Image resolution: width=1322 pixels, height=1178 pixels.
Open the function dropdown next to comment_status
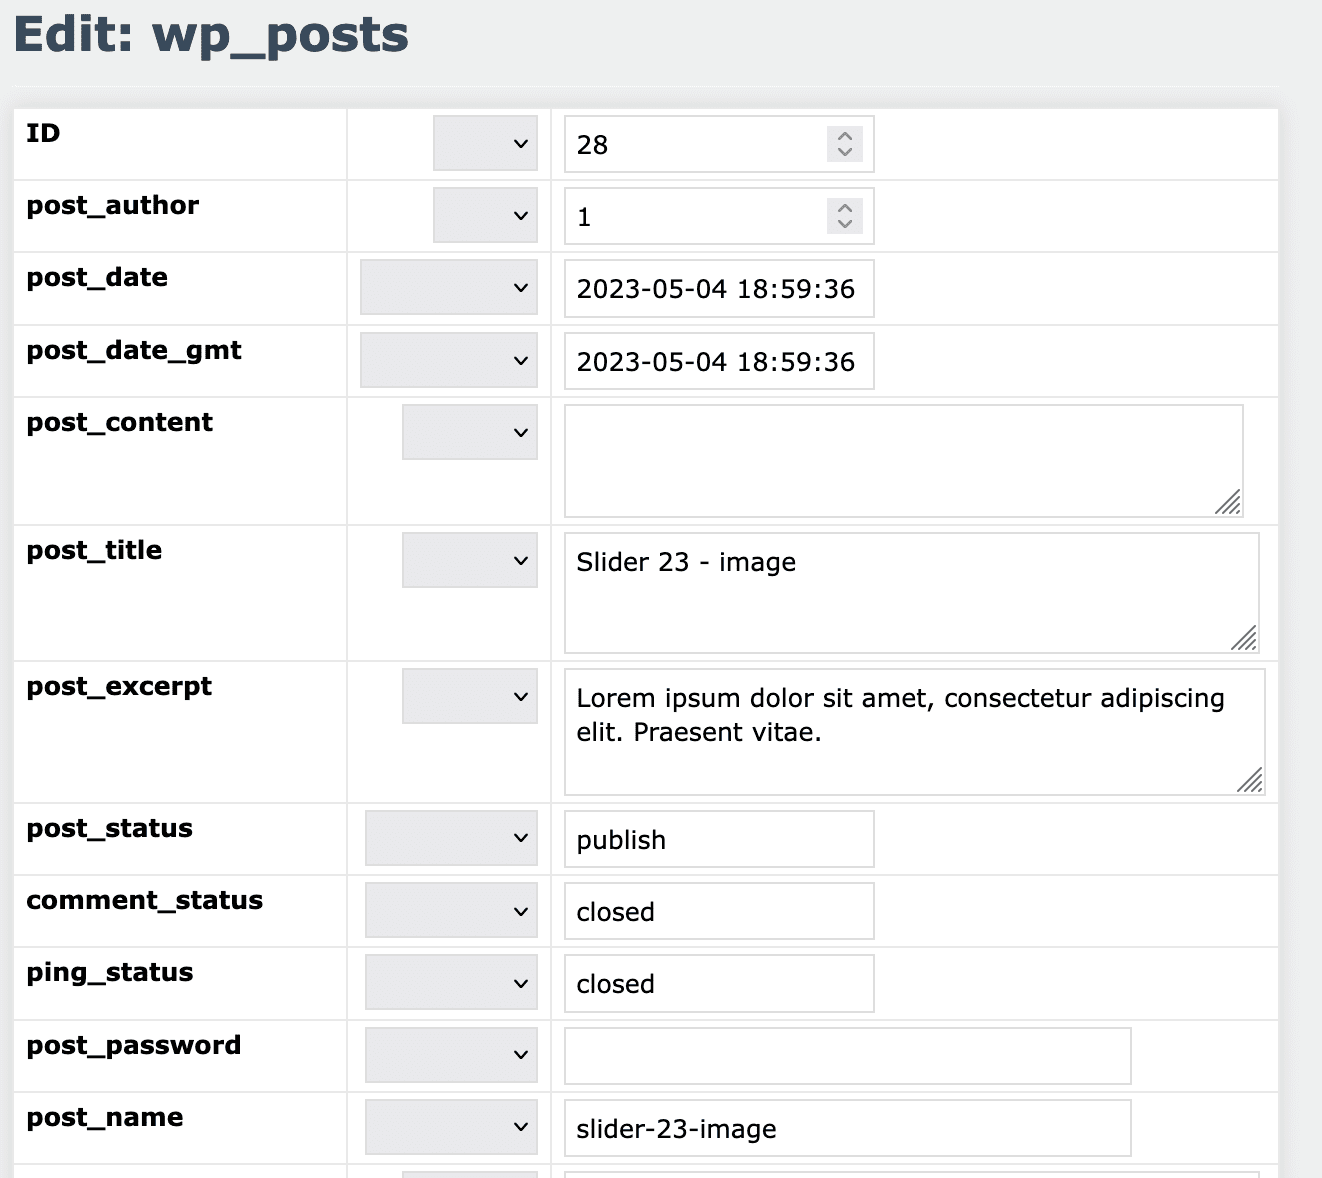point(450,910)
